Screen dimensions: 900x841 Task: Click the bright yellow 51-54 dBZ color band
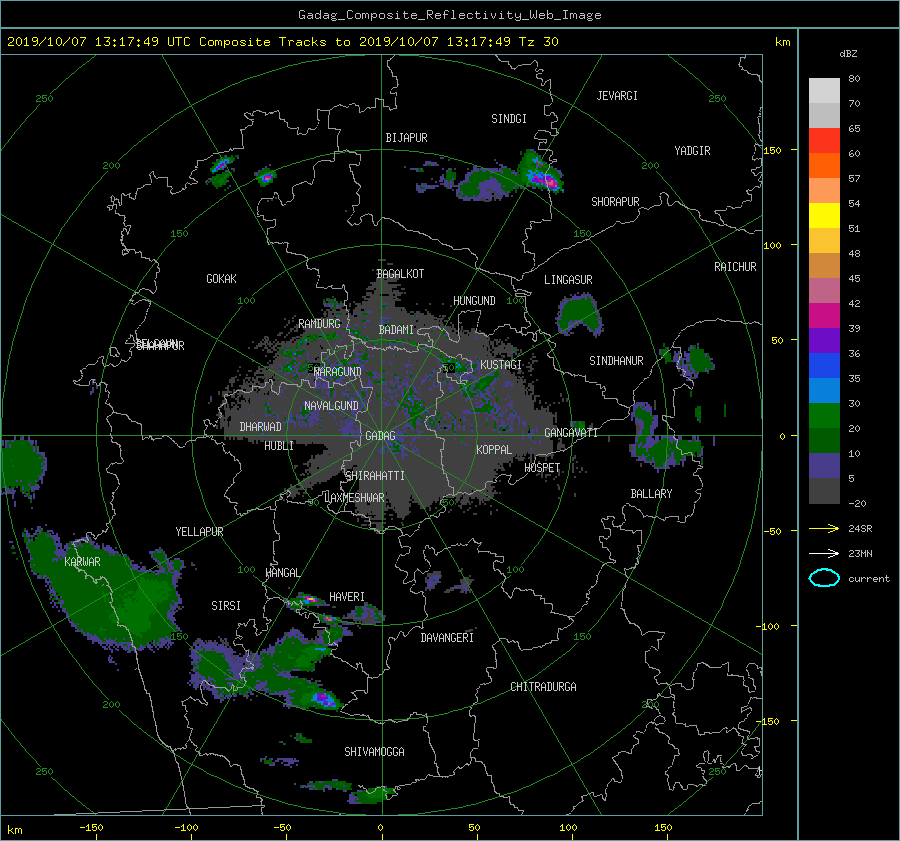(x=824, y=216)
